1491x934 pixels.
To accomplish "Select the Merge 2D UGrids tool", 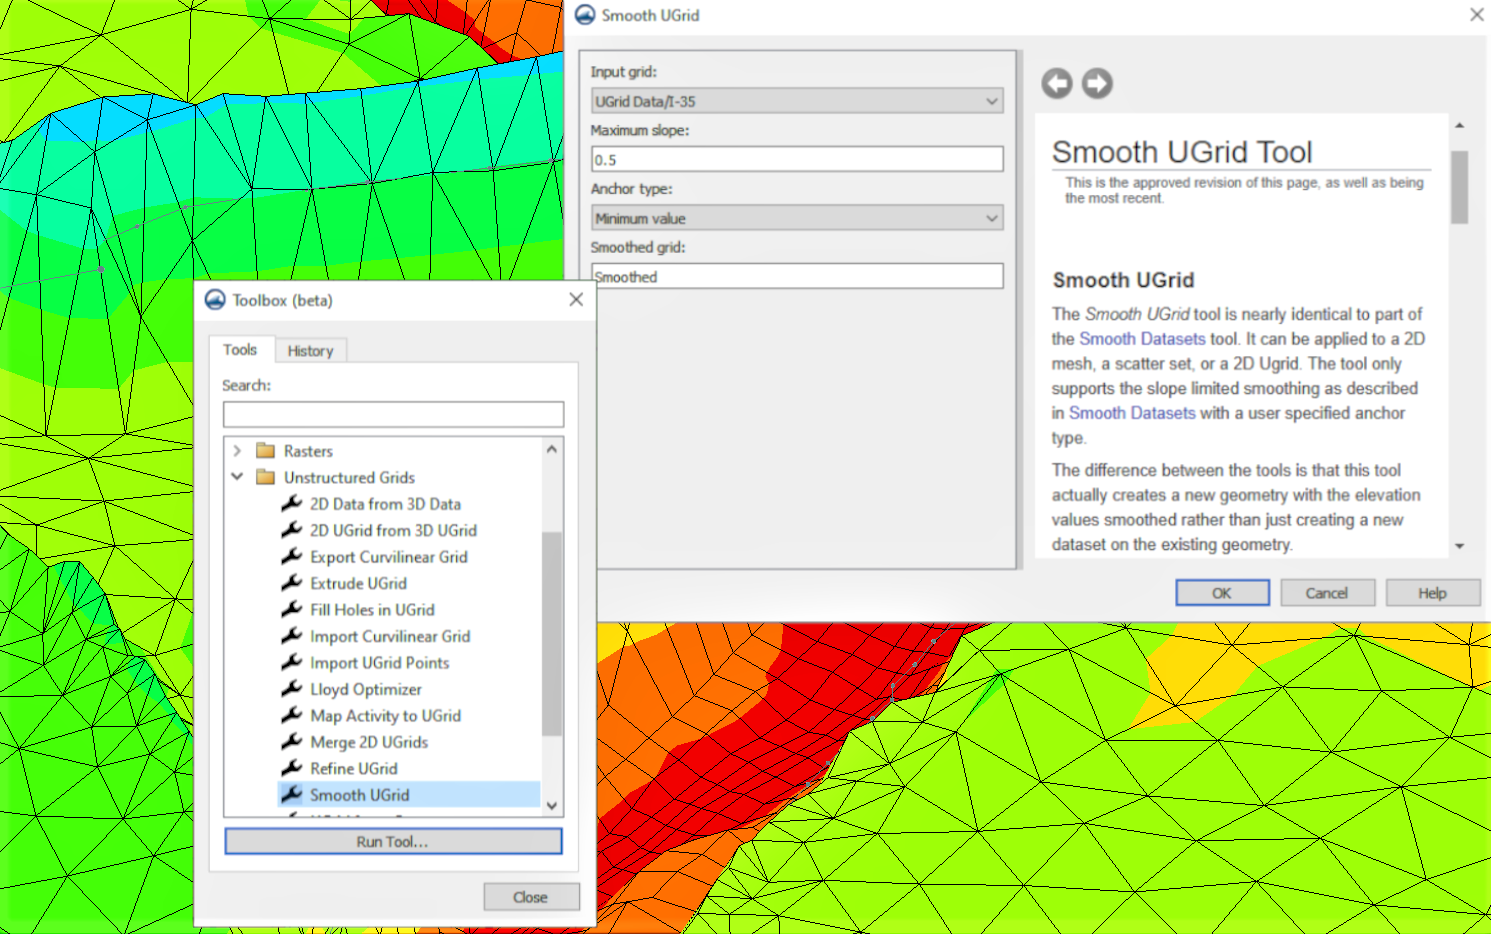I will (369, 742).
